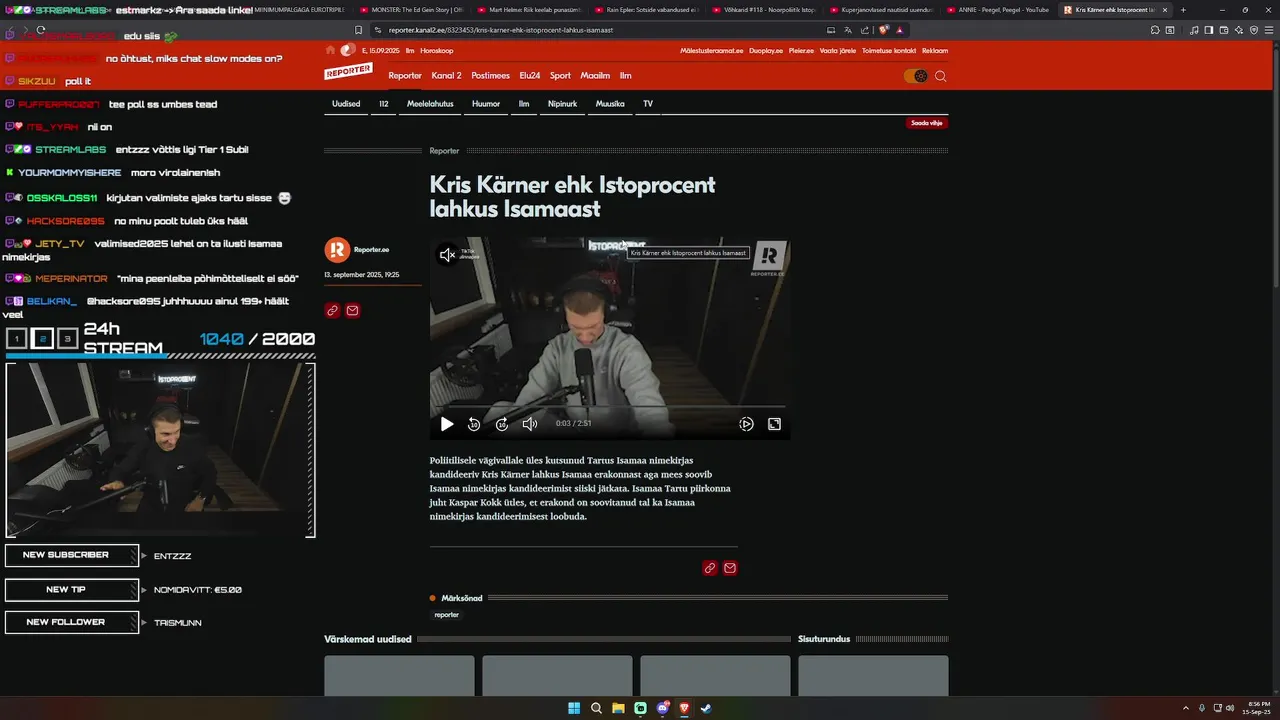Open the site search magnifier
1280x720 pixels.
(x=941, y=76)
